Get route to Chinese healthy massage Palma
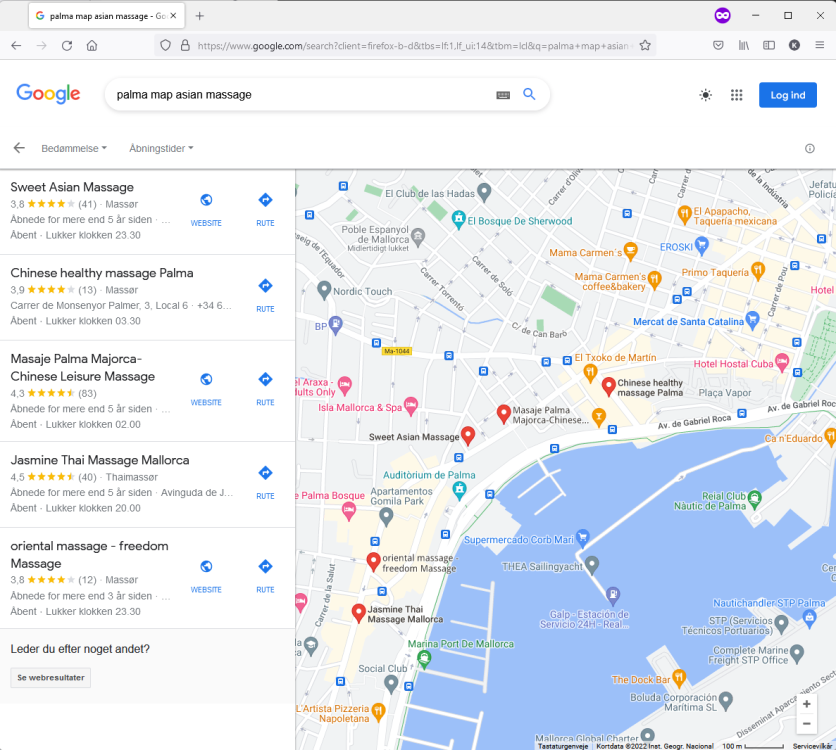 click(265, 295)
